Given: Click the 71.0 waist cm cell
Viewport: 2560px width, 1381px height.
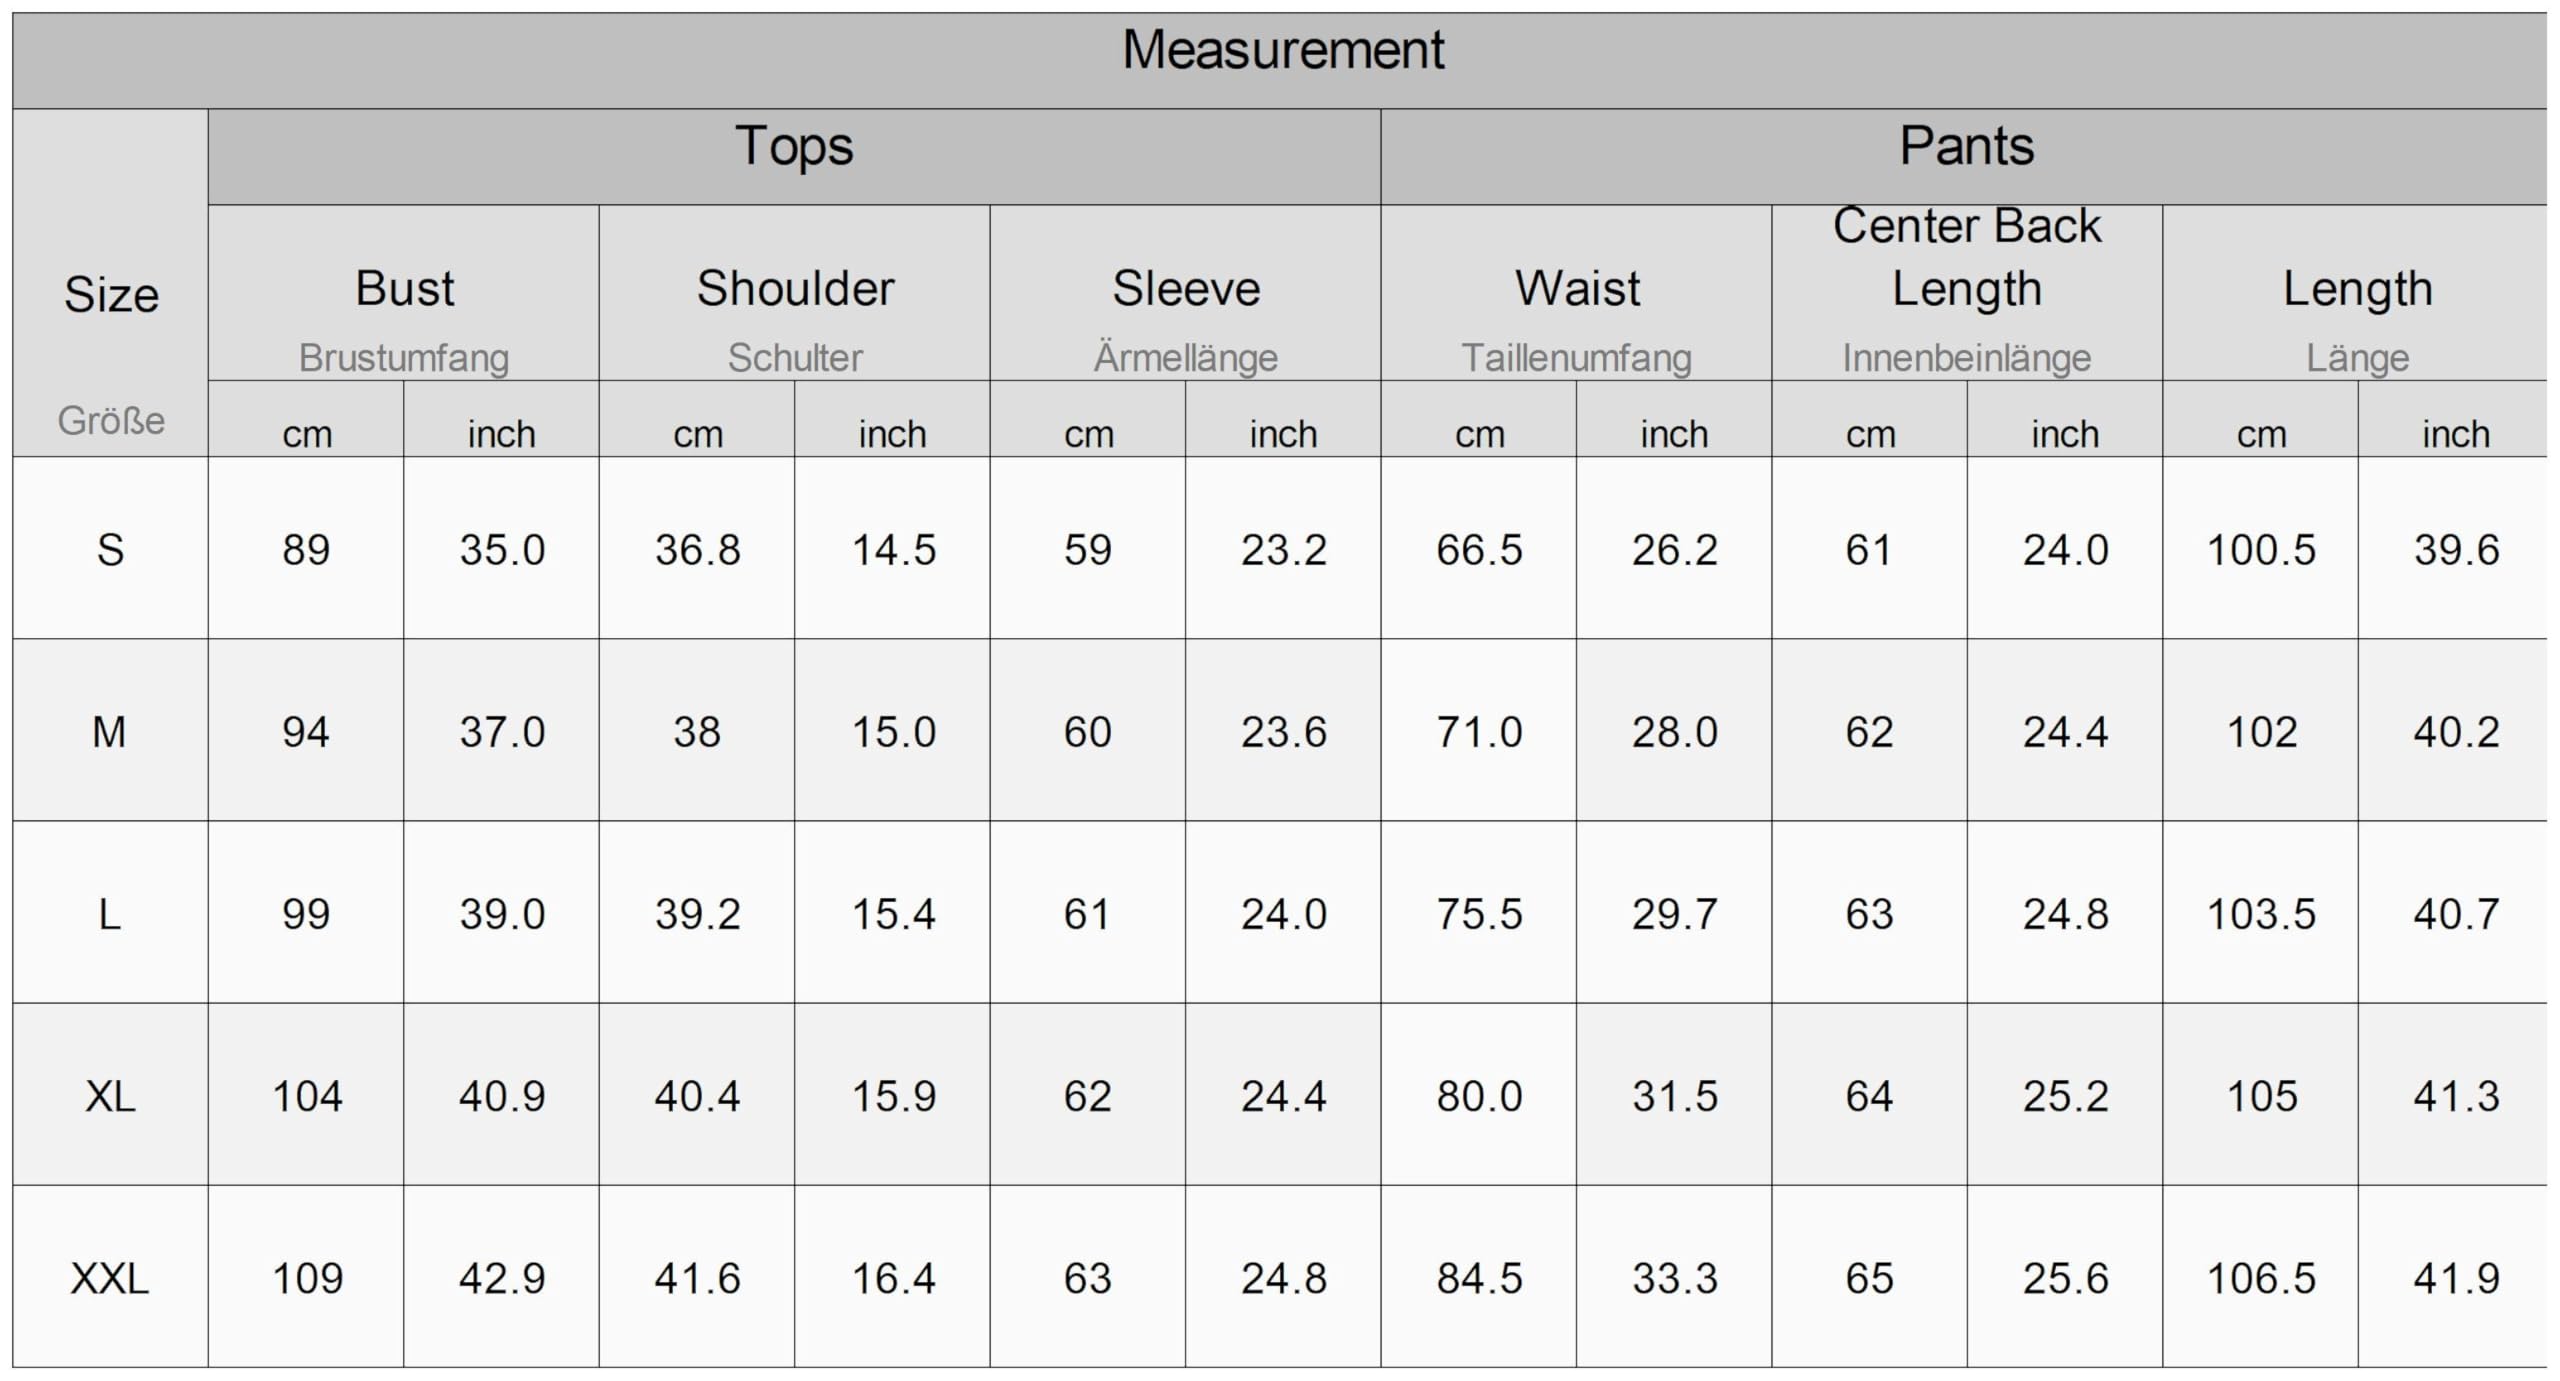Looking at the screenshot, I should (1479, 732).
